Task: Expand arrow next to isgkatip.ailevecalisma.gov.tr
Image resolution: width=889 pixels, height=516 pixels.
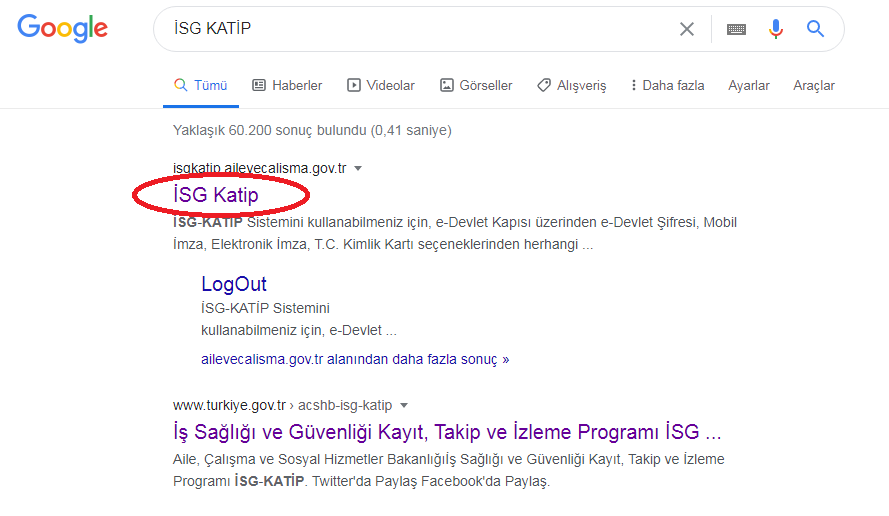Action: pos(358,168)
